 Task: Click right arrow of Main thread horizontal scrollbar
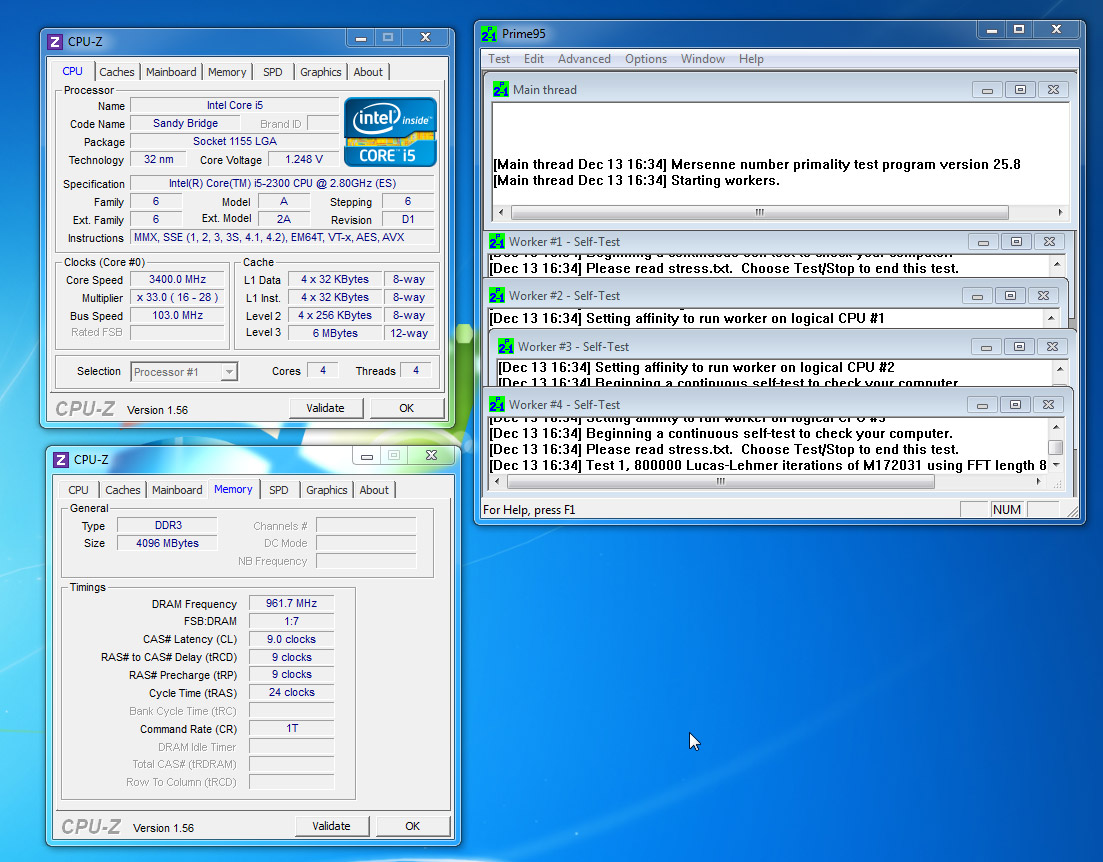(x=1060, y=212)
